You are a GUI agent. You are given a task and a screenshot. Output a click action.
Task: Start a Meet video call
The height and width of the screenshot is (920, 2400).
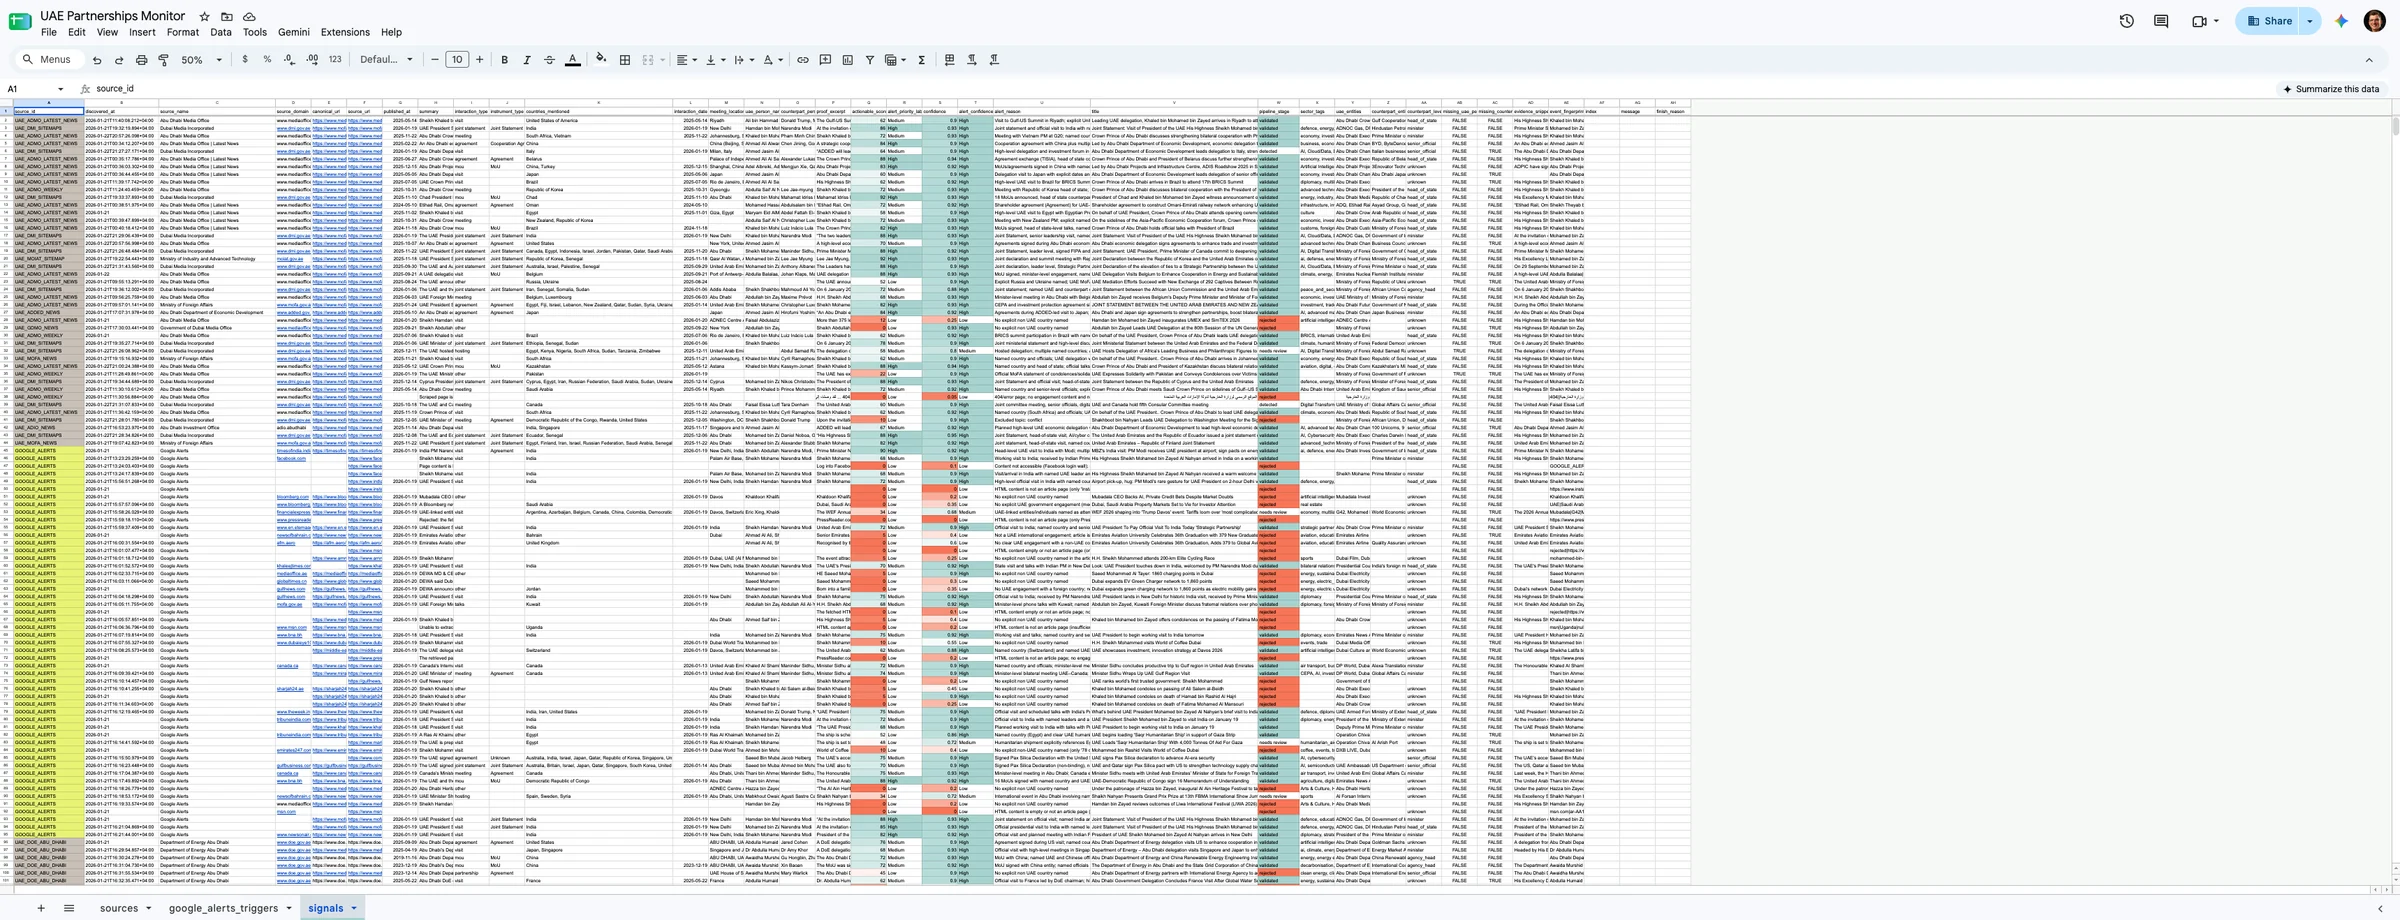2199,21
